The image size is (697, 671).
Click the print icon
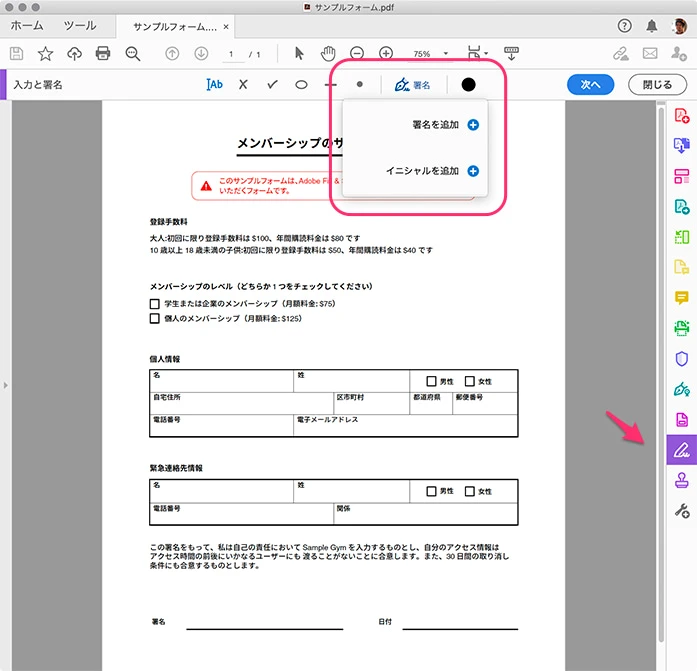tap(103, 53)
